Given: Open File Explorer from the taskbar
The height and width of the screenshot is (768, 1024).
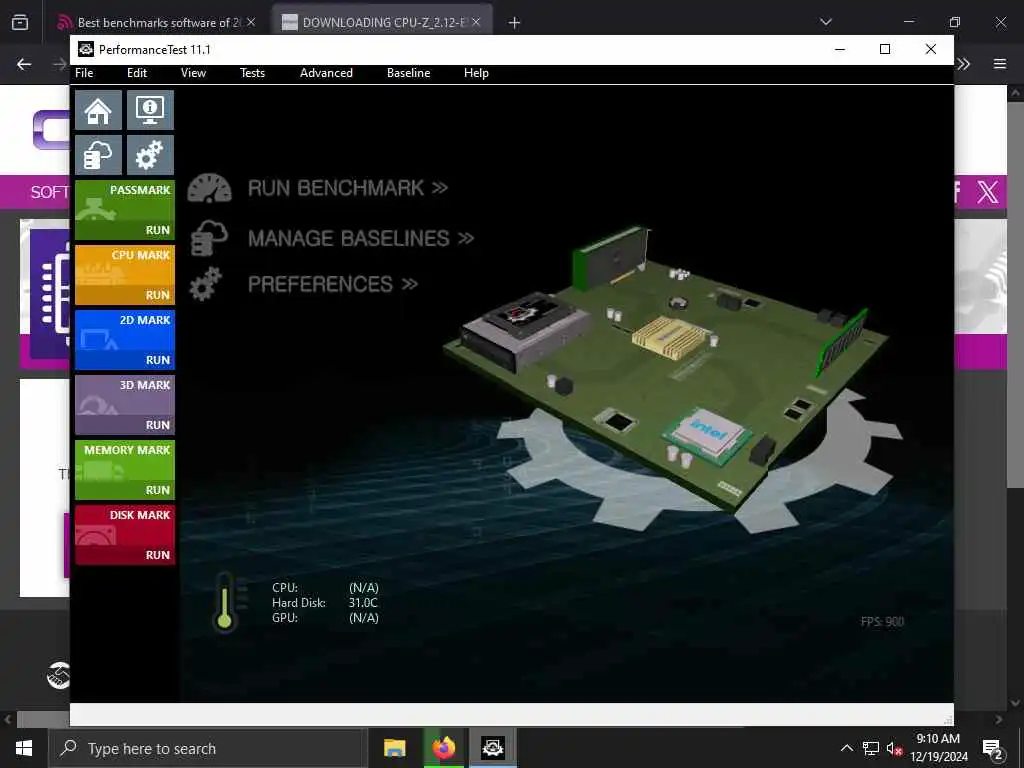Looking at the screenshot, I should [x=394, y=748].
